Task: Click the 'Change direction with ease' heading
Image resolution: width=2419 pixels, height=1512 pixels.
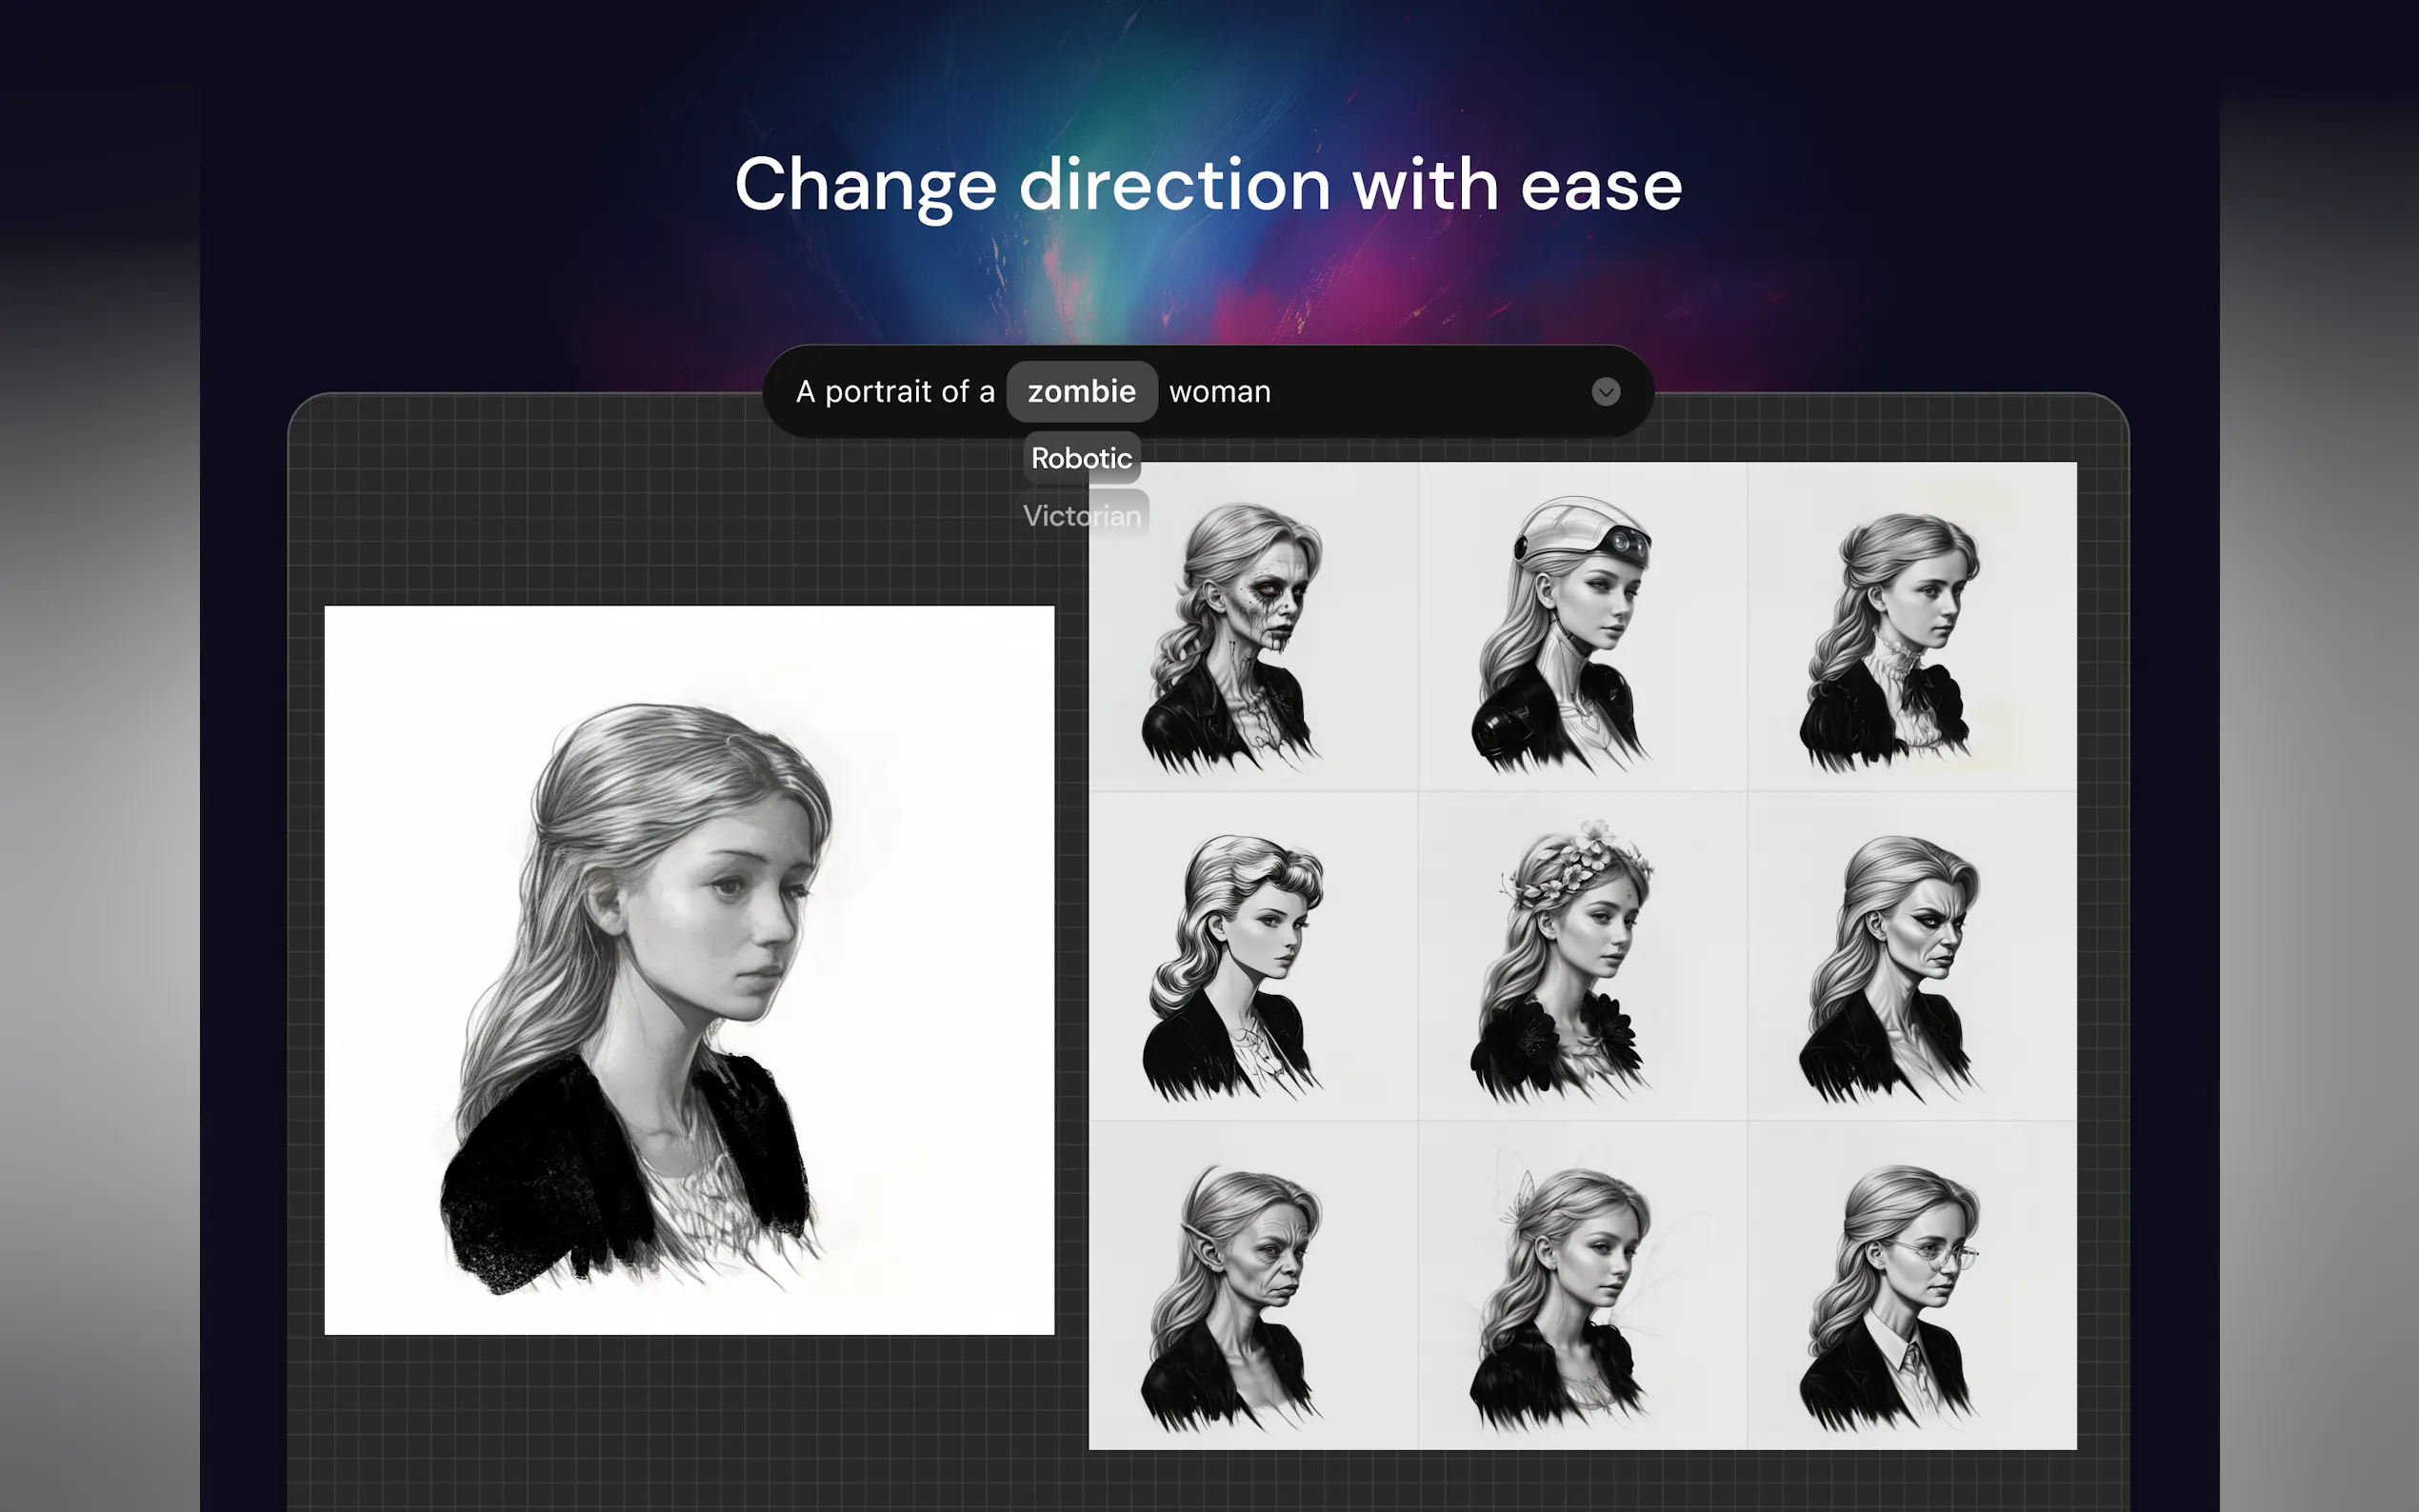Action: tap(1208, 185)
